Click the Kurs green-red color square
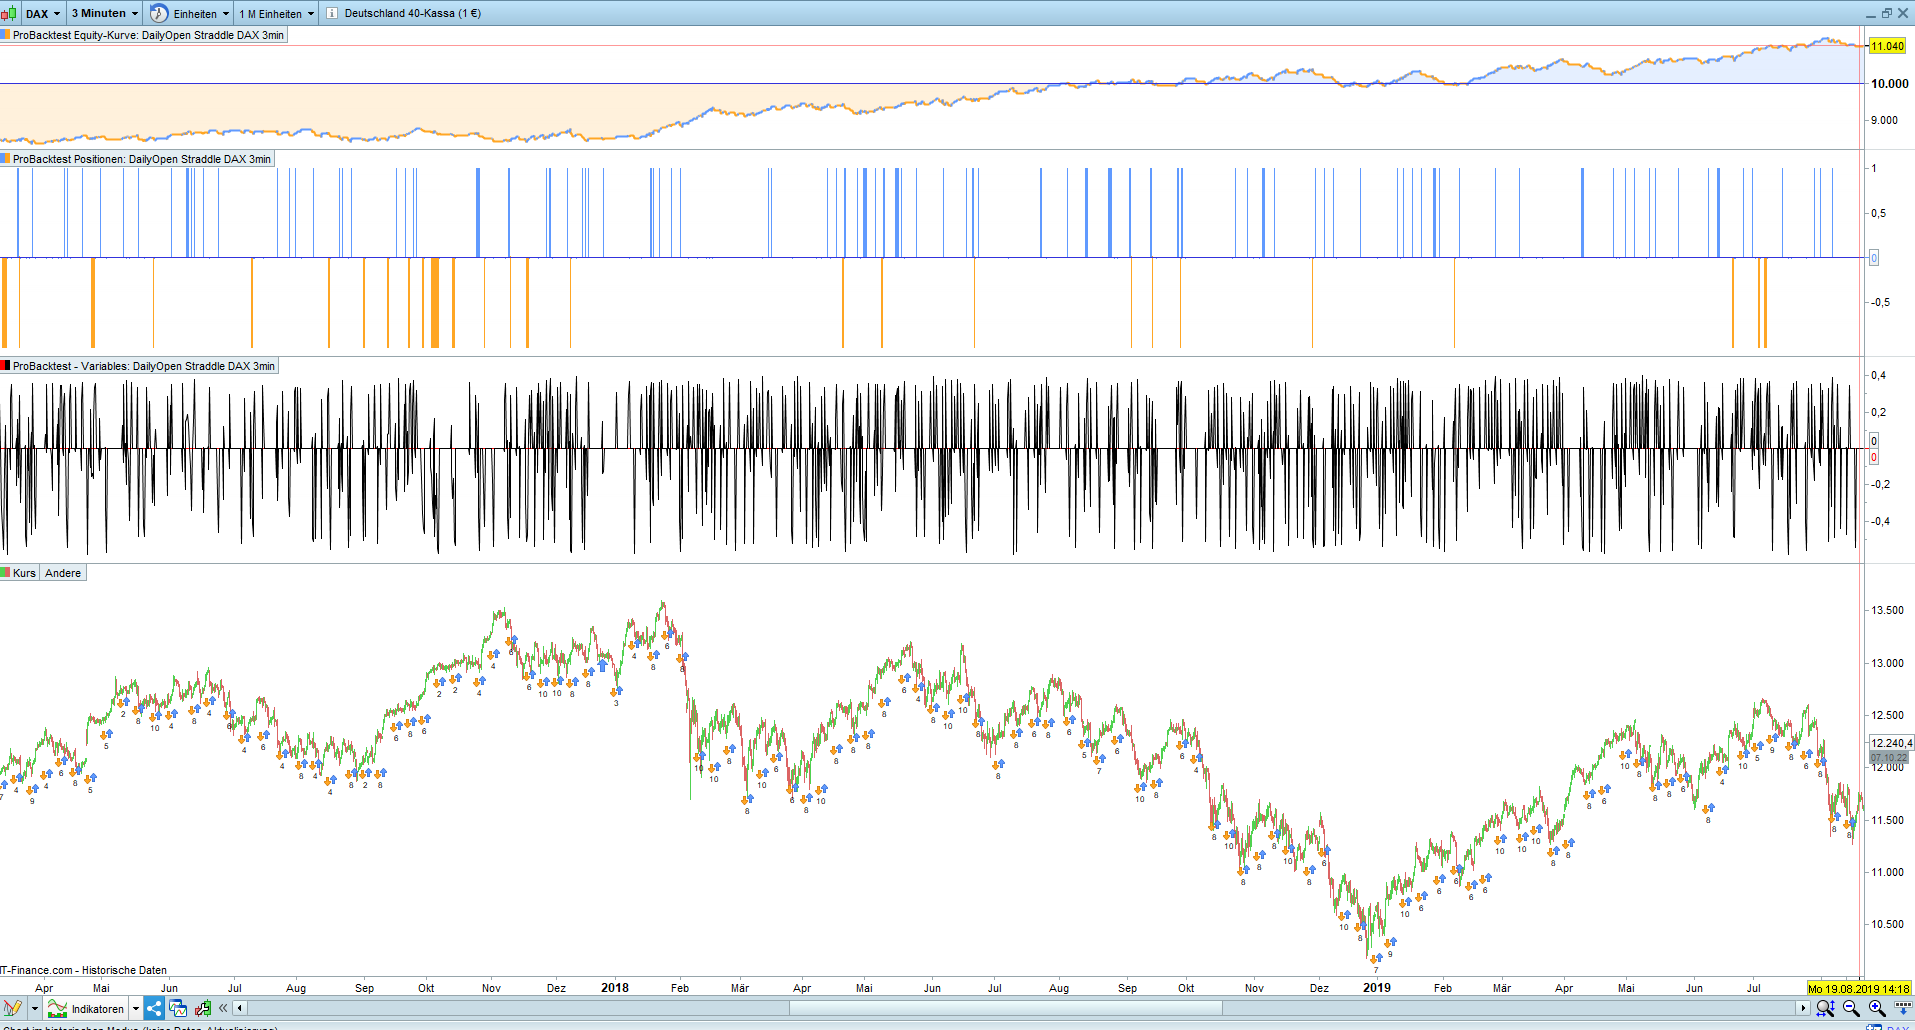 point(5,573)
